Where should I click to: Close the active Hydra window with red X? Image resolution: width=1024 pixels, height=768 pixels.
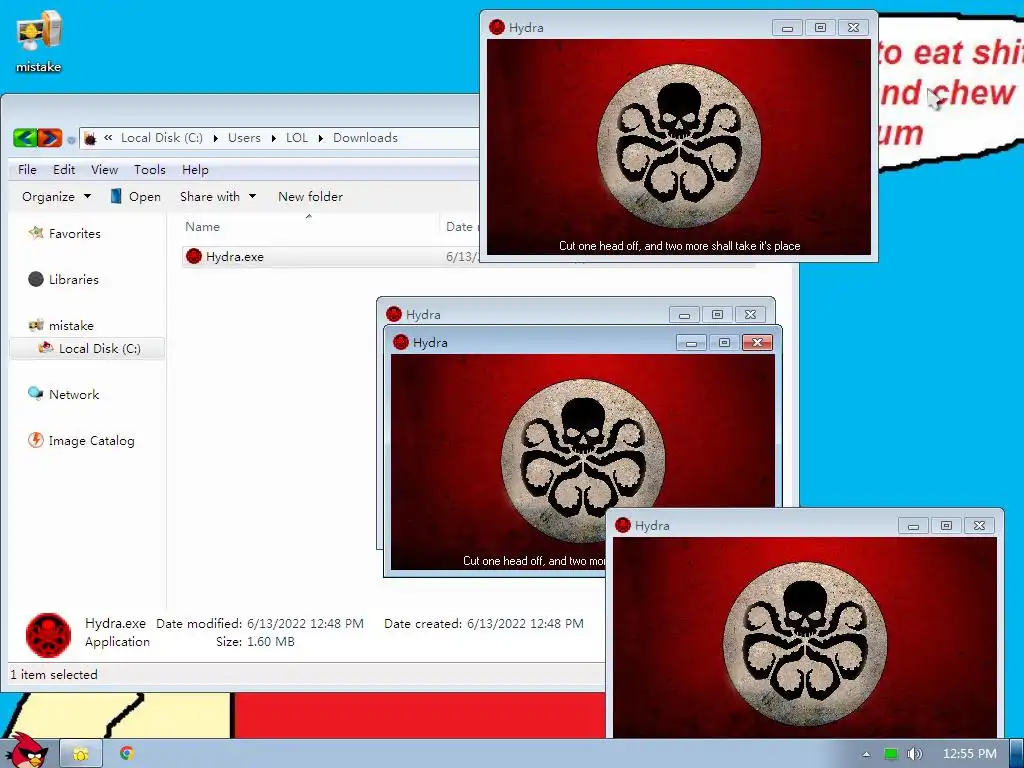[758, 343]
